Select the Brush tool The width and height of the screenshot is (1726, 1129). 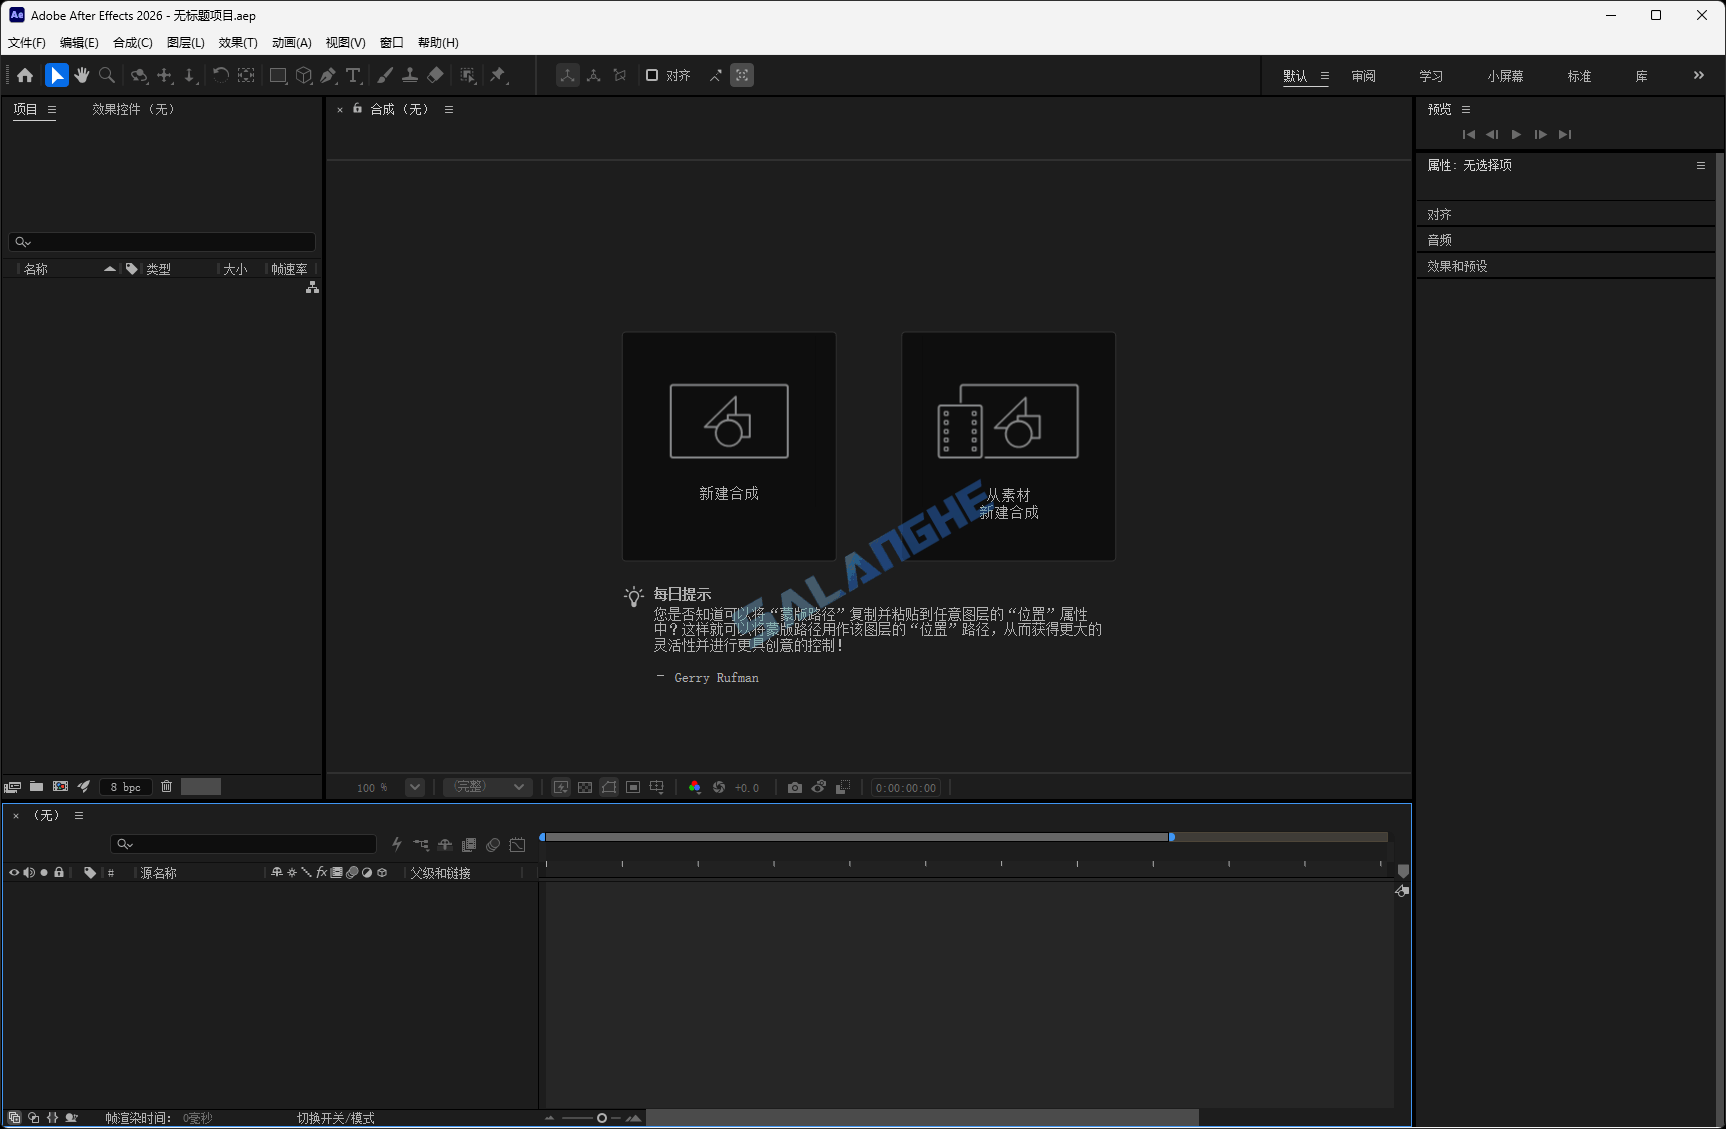click(x=385, y=75)
